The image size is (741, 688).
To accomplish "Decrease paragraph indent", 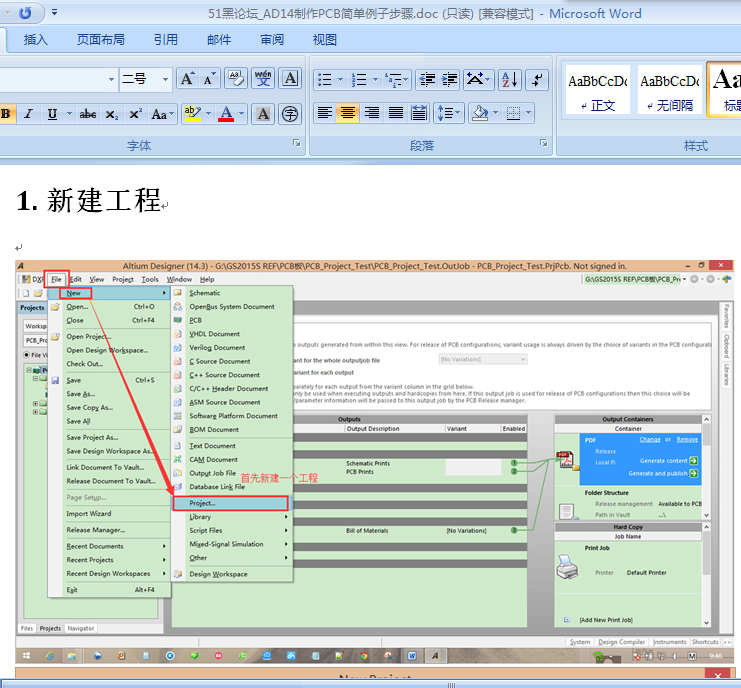I will (x=427, y=79).
